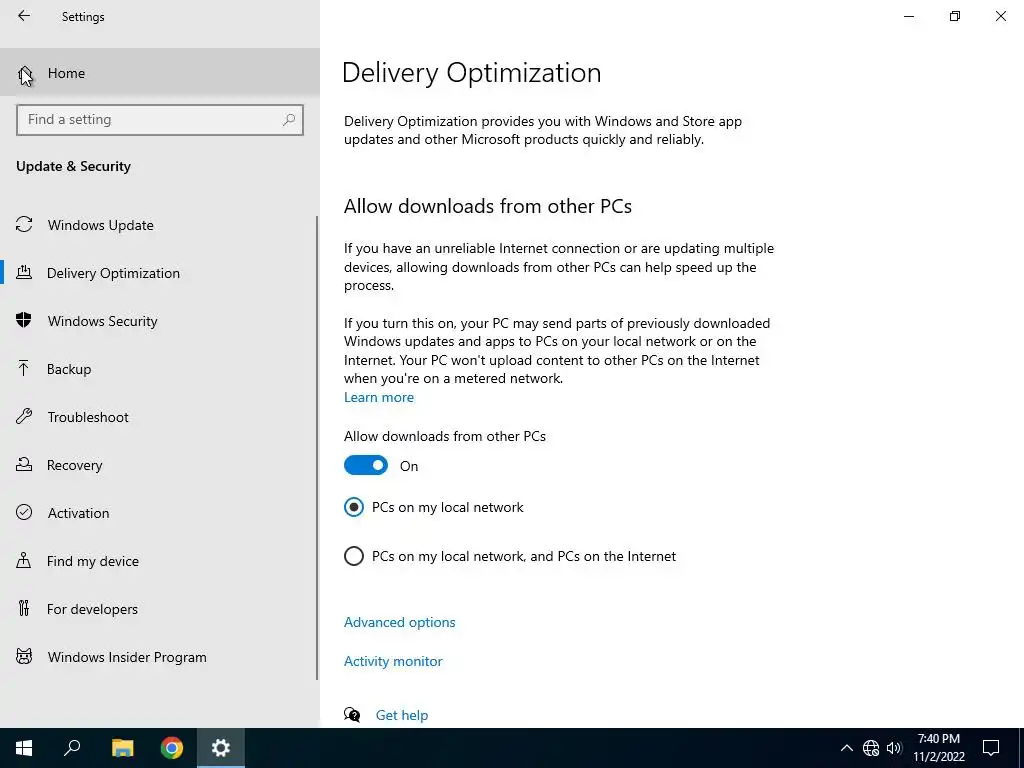Close the Settings window
Image resolution: width=1024 pixels, height=768 pixels.
tap(1000, 16)
